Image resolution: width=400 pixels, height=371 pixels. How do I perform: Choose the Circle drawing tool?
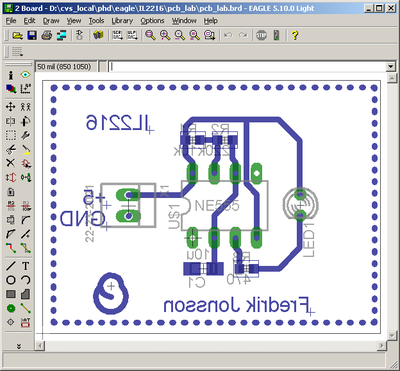pyautogui.click(x=11, y=280)
